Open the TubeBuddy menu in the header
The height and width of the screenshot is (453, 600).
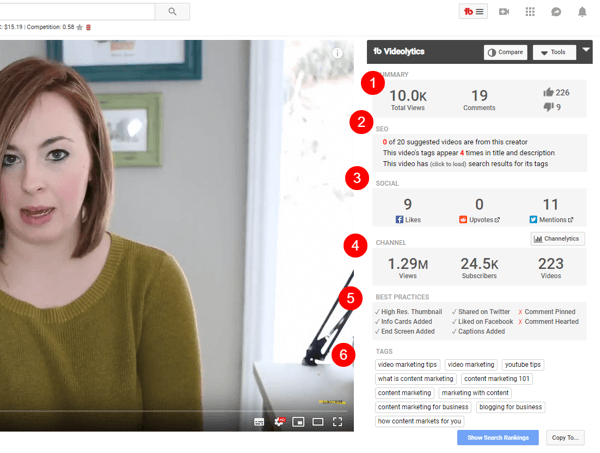pyautogui.click(x=472, y=12)
